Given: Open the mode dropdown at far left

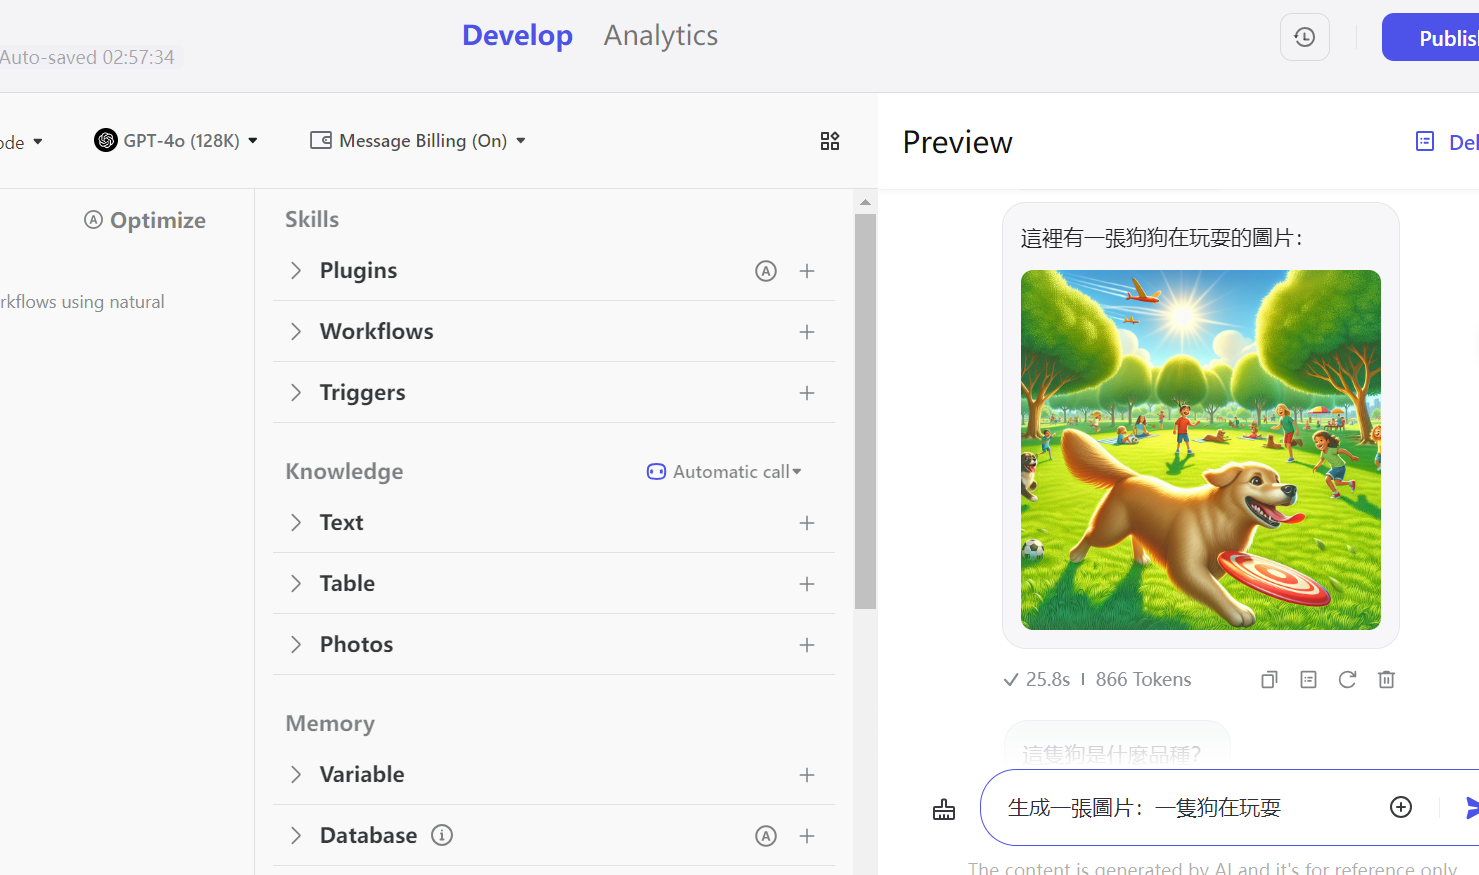Looking at the screenshot, I should [x=22, y=142].
